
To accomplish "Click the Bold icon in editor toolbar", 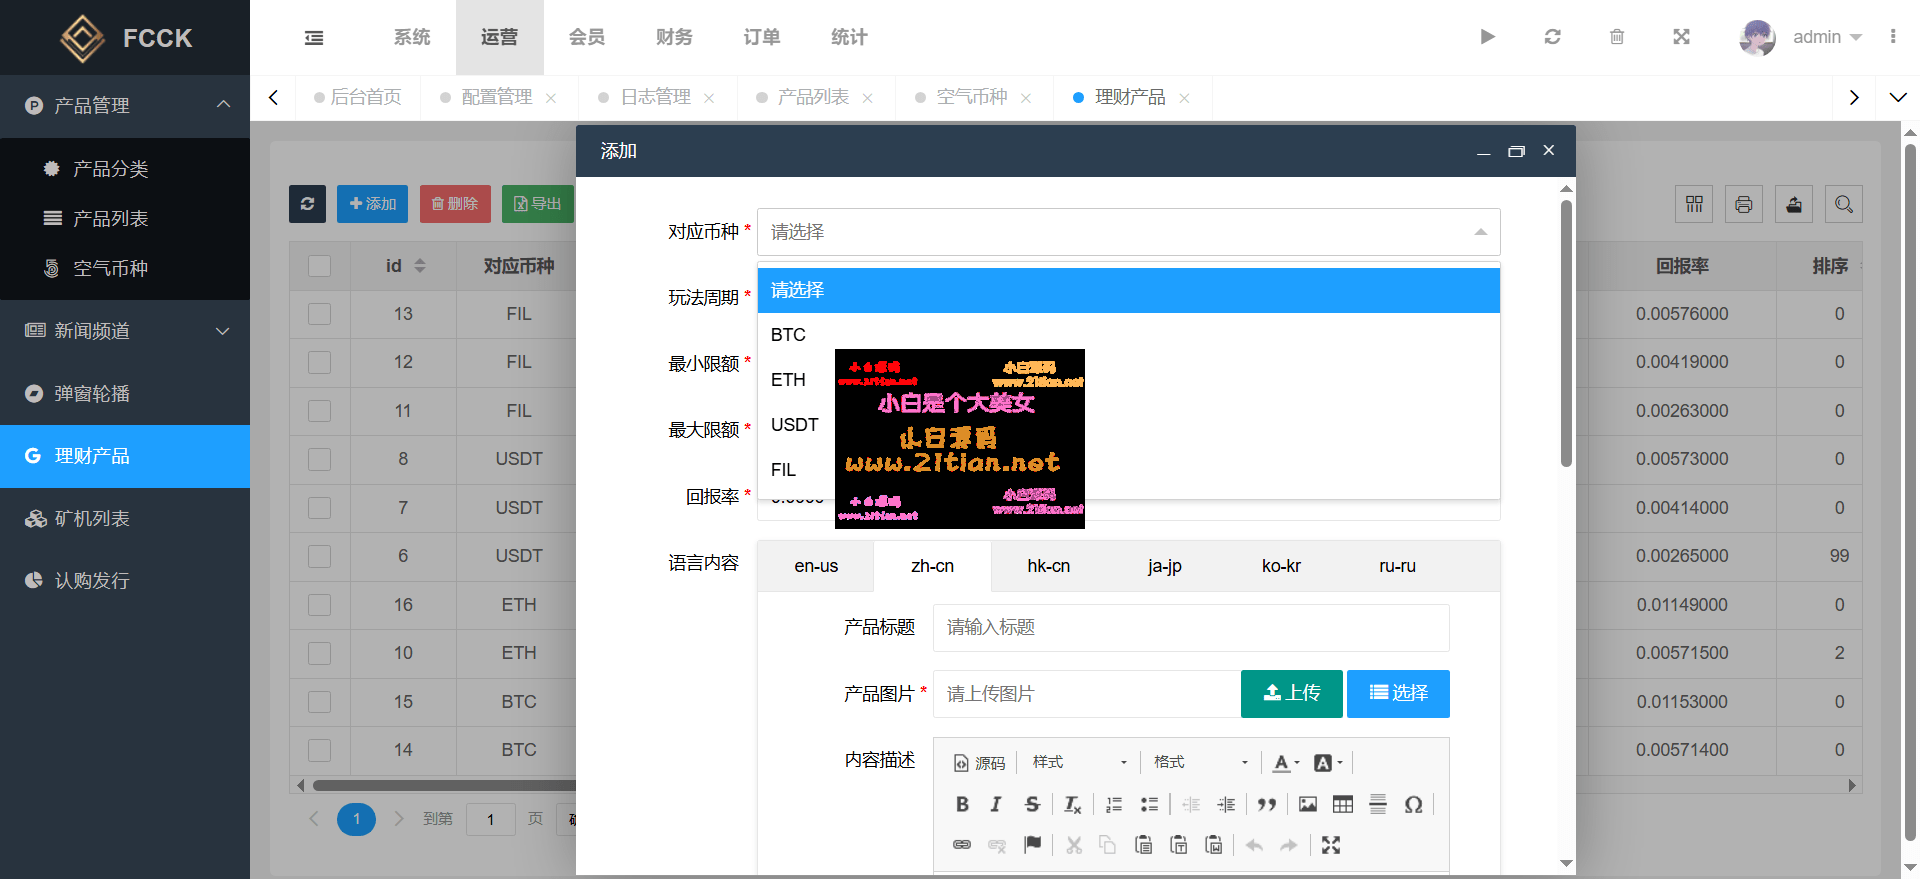I will click(x=962, y=804).
